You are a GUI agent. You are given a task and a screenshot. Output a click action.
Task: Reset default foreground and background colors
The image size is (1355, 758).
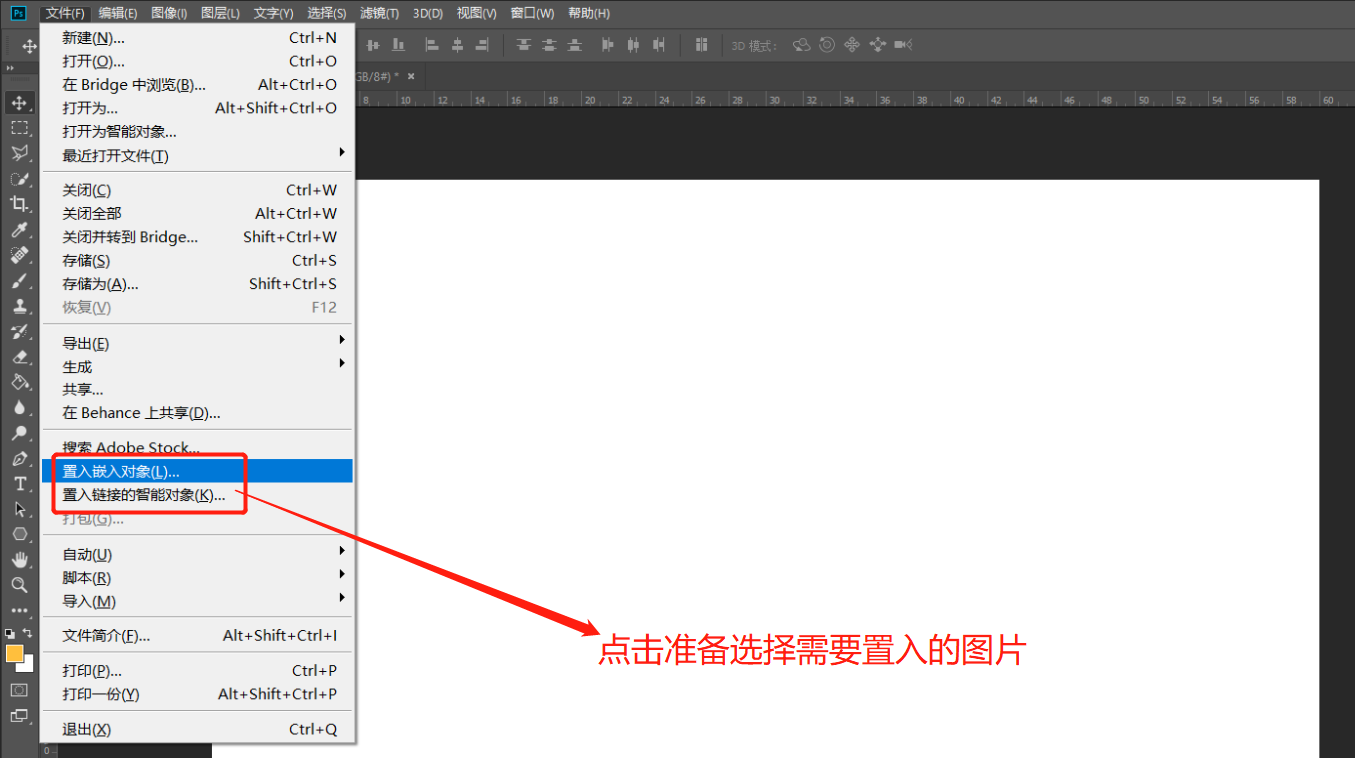pos(9,633)
